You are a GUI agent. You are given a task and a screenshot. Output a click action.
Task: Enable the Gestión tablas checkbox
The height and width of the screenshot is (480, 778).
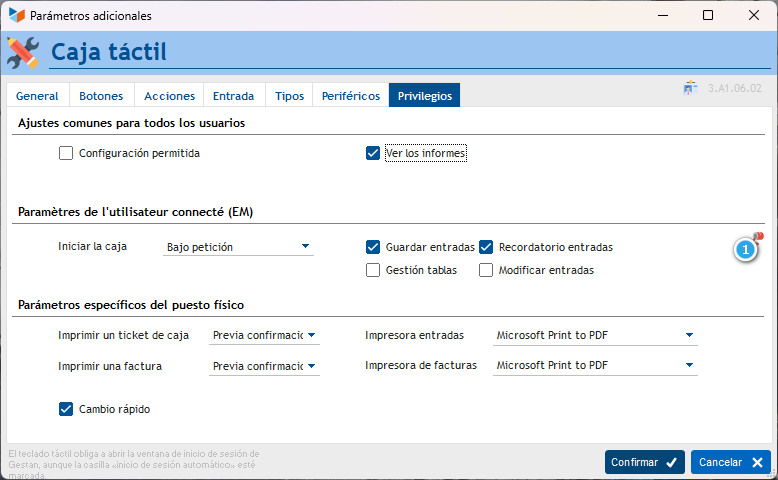pos(373,270)
